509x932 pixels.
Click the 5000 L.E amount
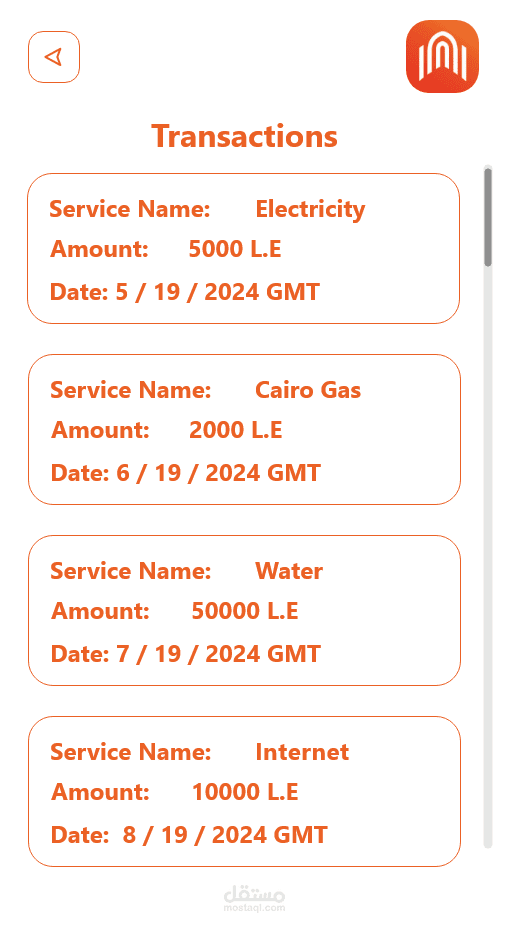[x=235, y=249]
